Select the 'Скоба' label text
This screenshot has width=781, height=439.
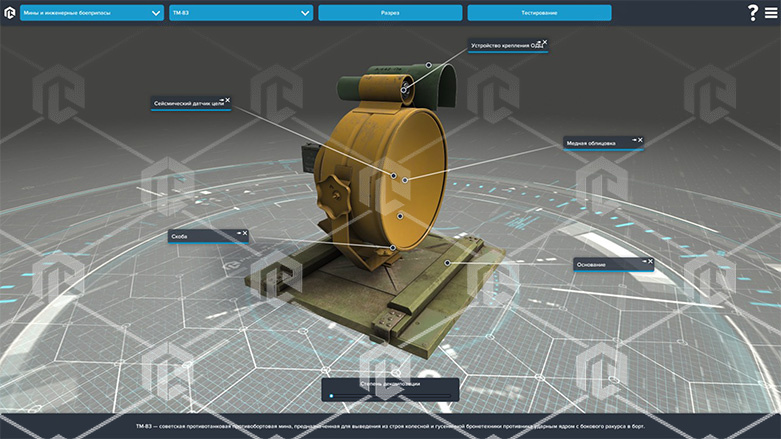[x=180, y=237]
